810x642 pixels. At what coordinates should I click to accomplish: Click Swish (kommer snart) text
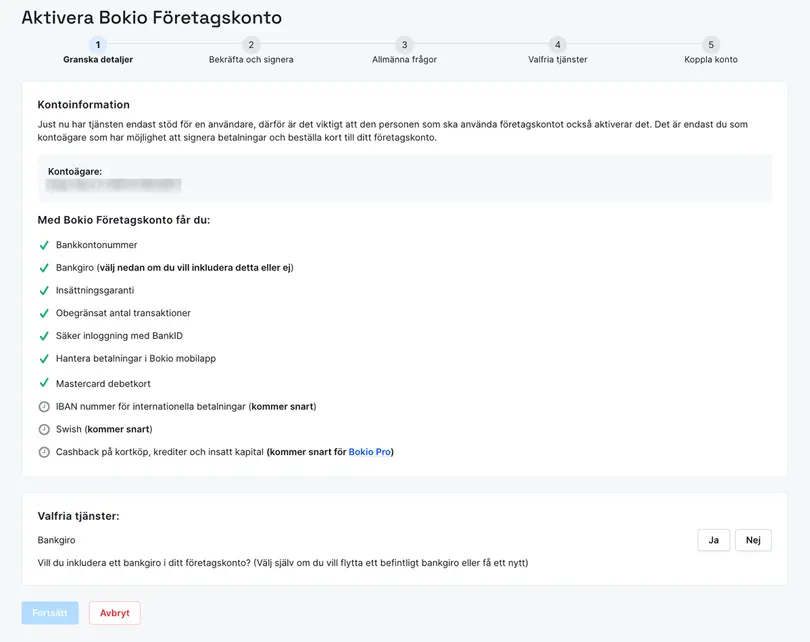[x=104, y=429]
